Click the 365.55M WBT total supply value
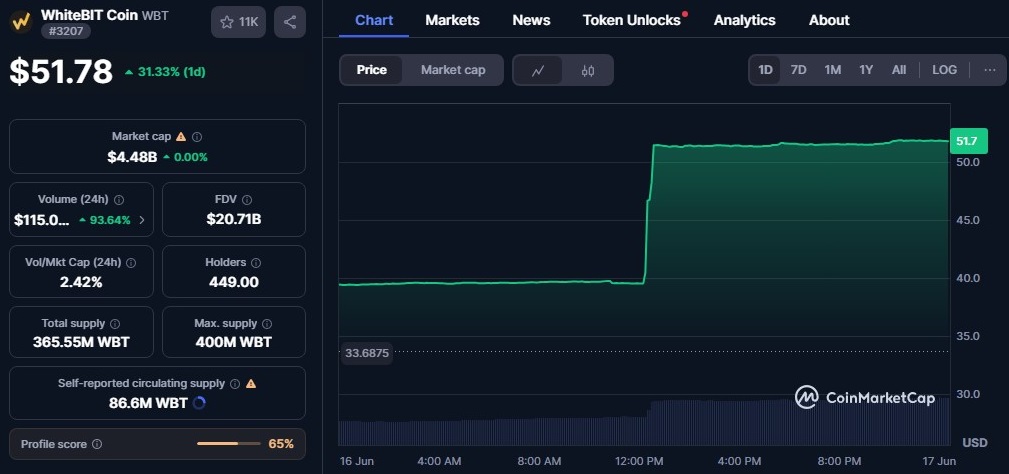Screen dimensions: 1009x474 (81, 342)
